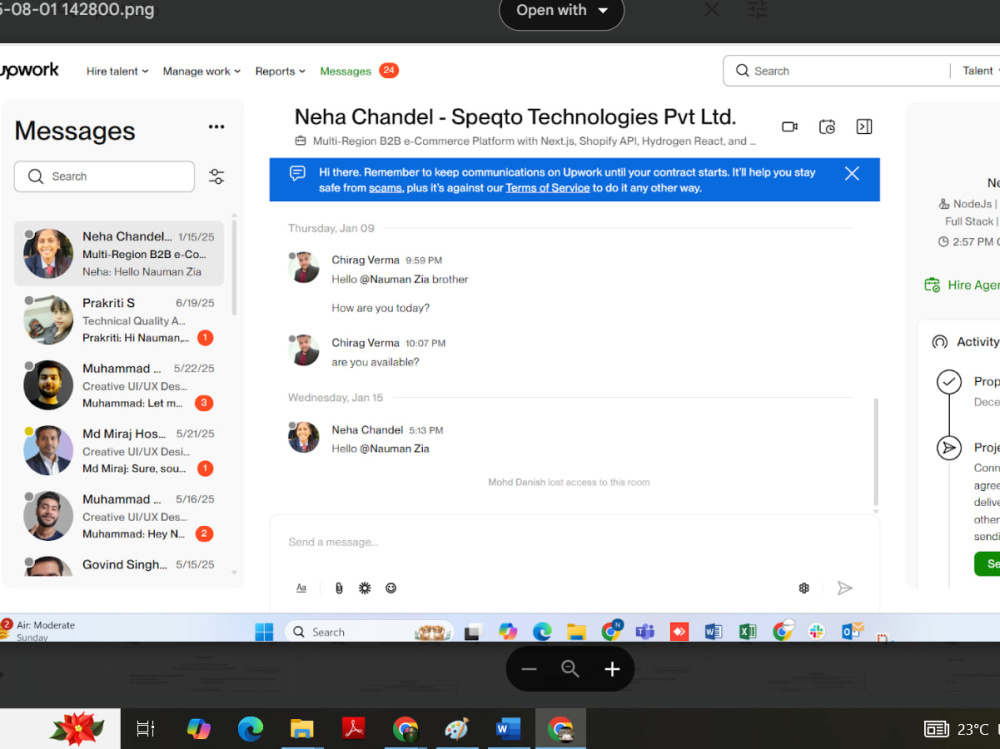Click the 24 unread messages badge

[x=388, y=70]
